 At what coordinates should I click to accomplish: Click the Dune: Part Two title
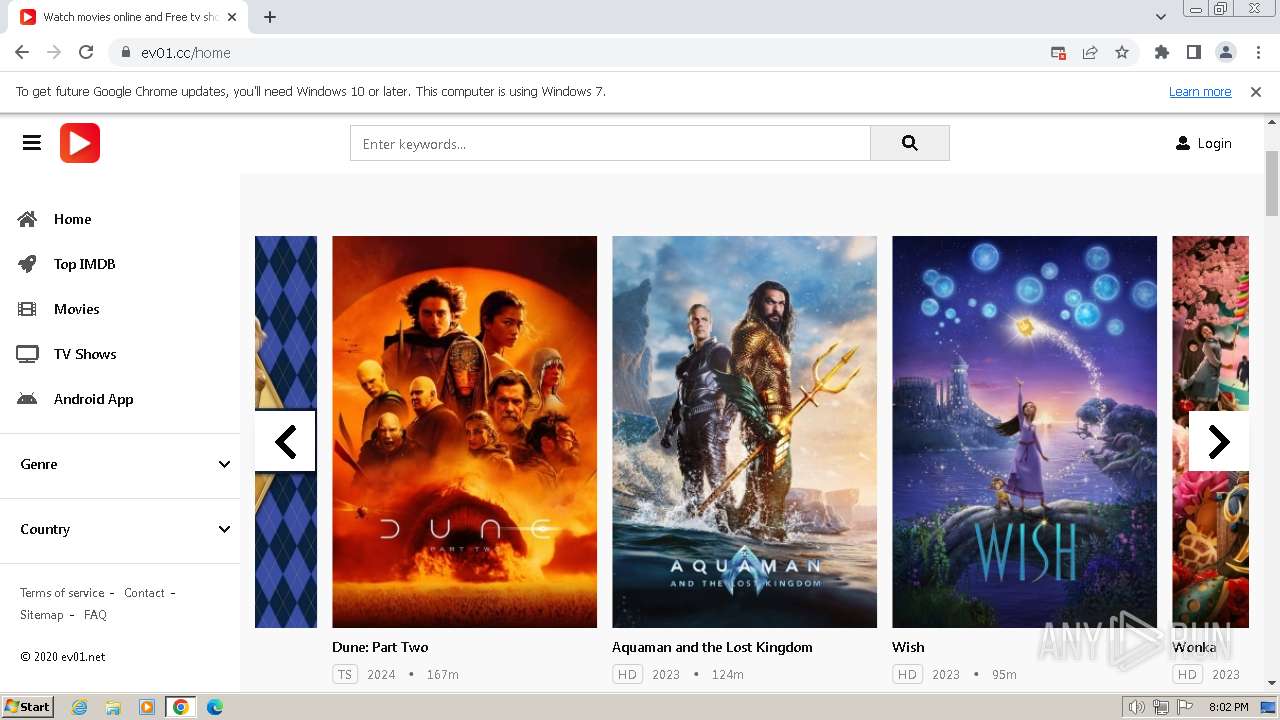pyautogui.click(x=380, y=647)
